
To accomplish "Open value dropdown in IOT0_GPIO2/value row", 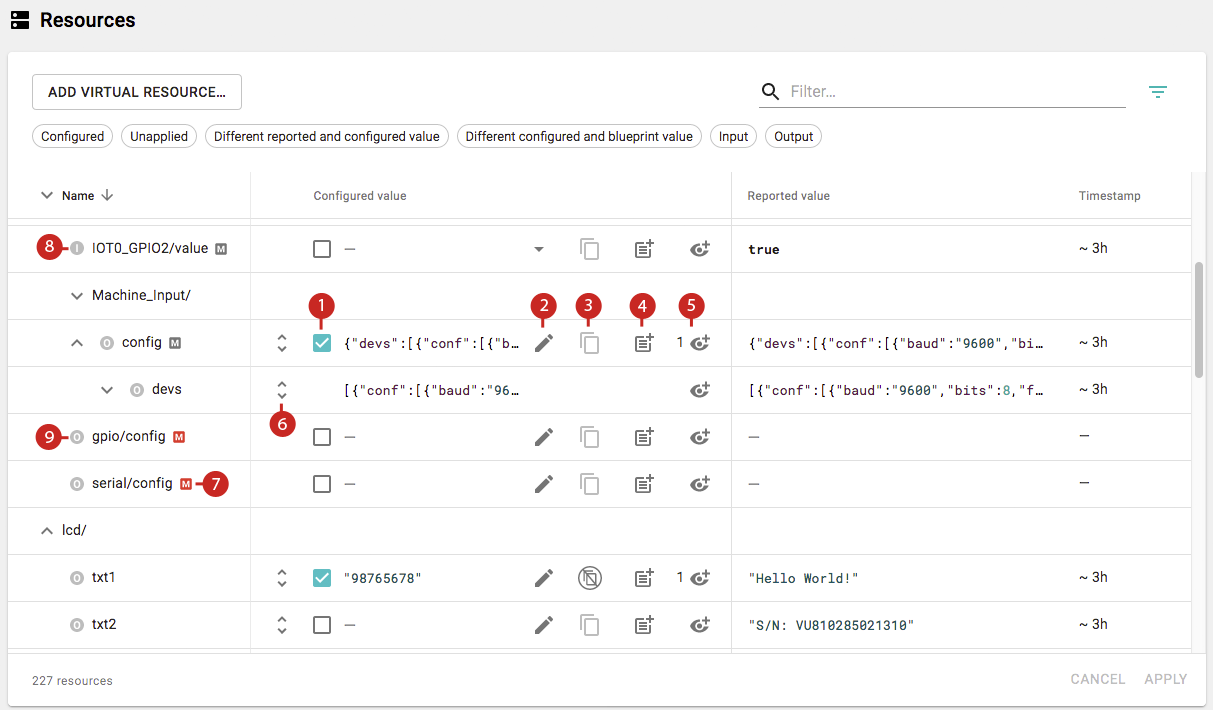I will point(539,249).
